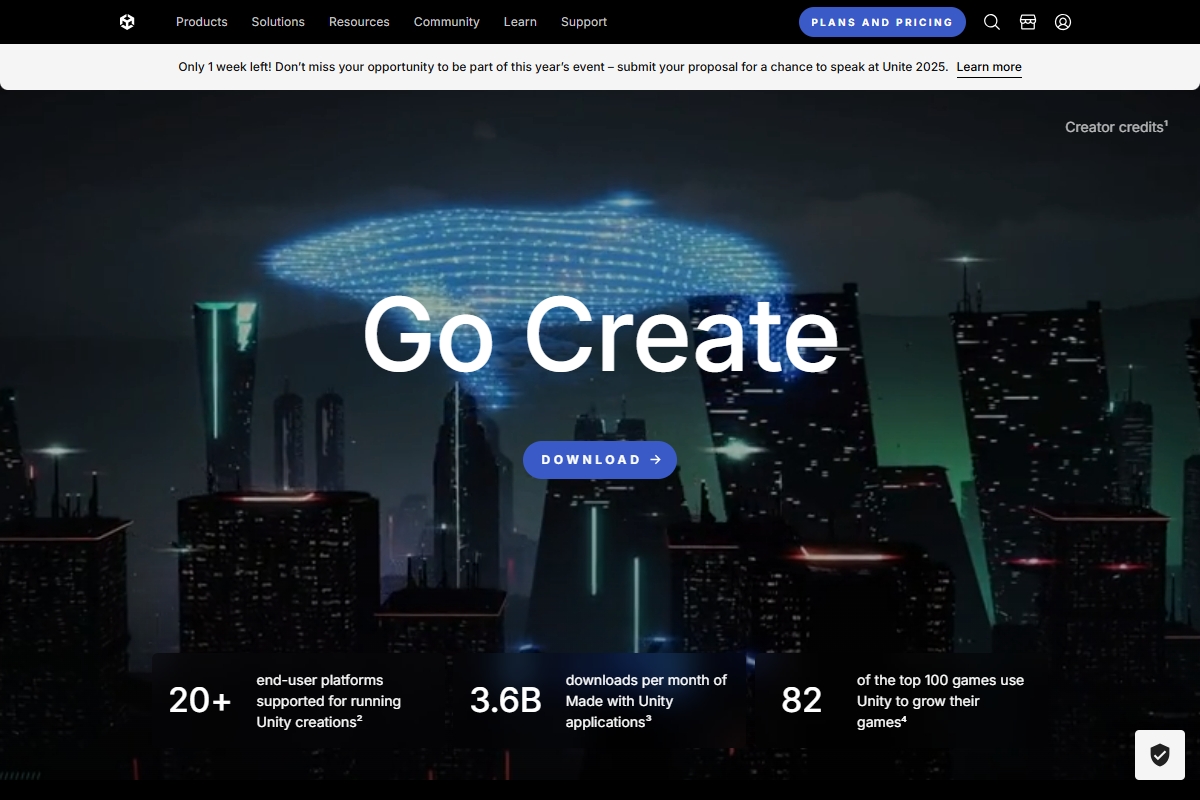Follow the Learn more banner link
The height and width of the screenshot is (800, 1200).
989,67
